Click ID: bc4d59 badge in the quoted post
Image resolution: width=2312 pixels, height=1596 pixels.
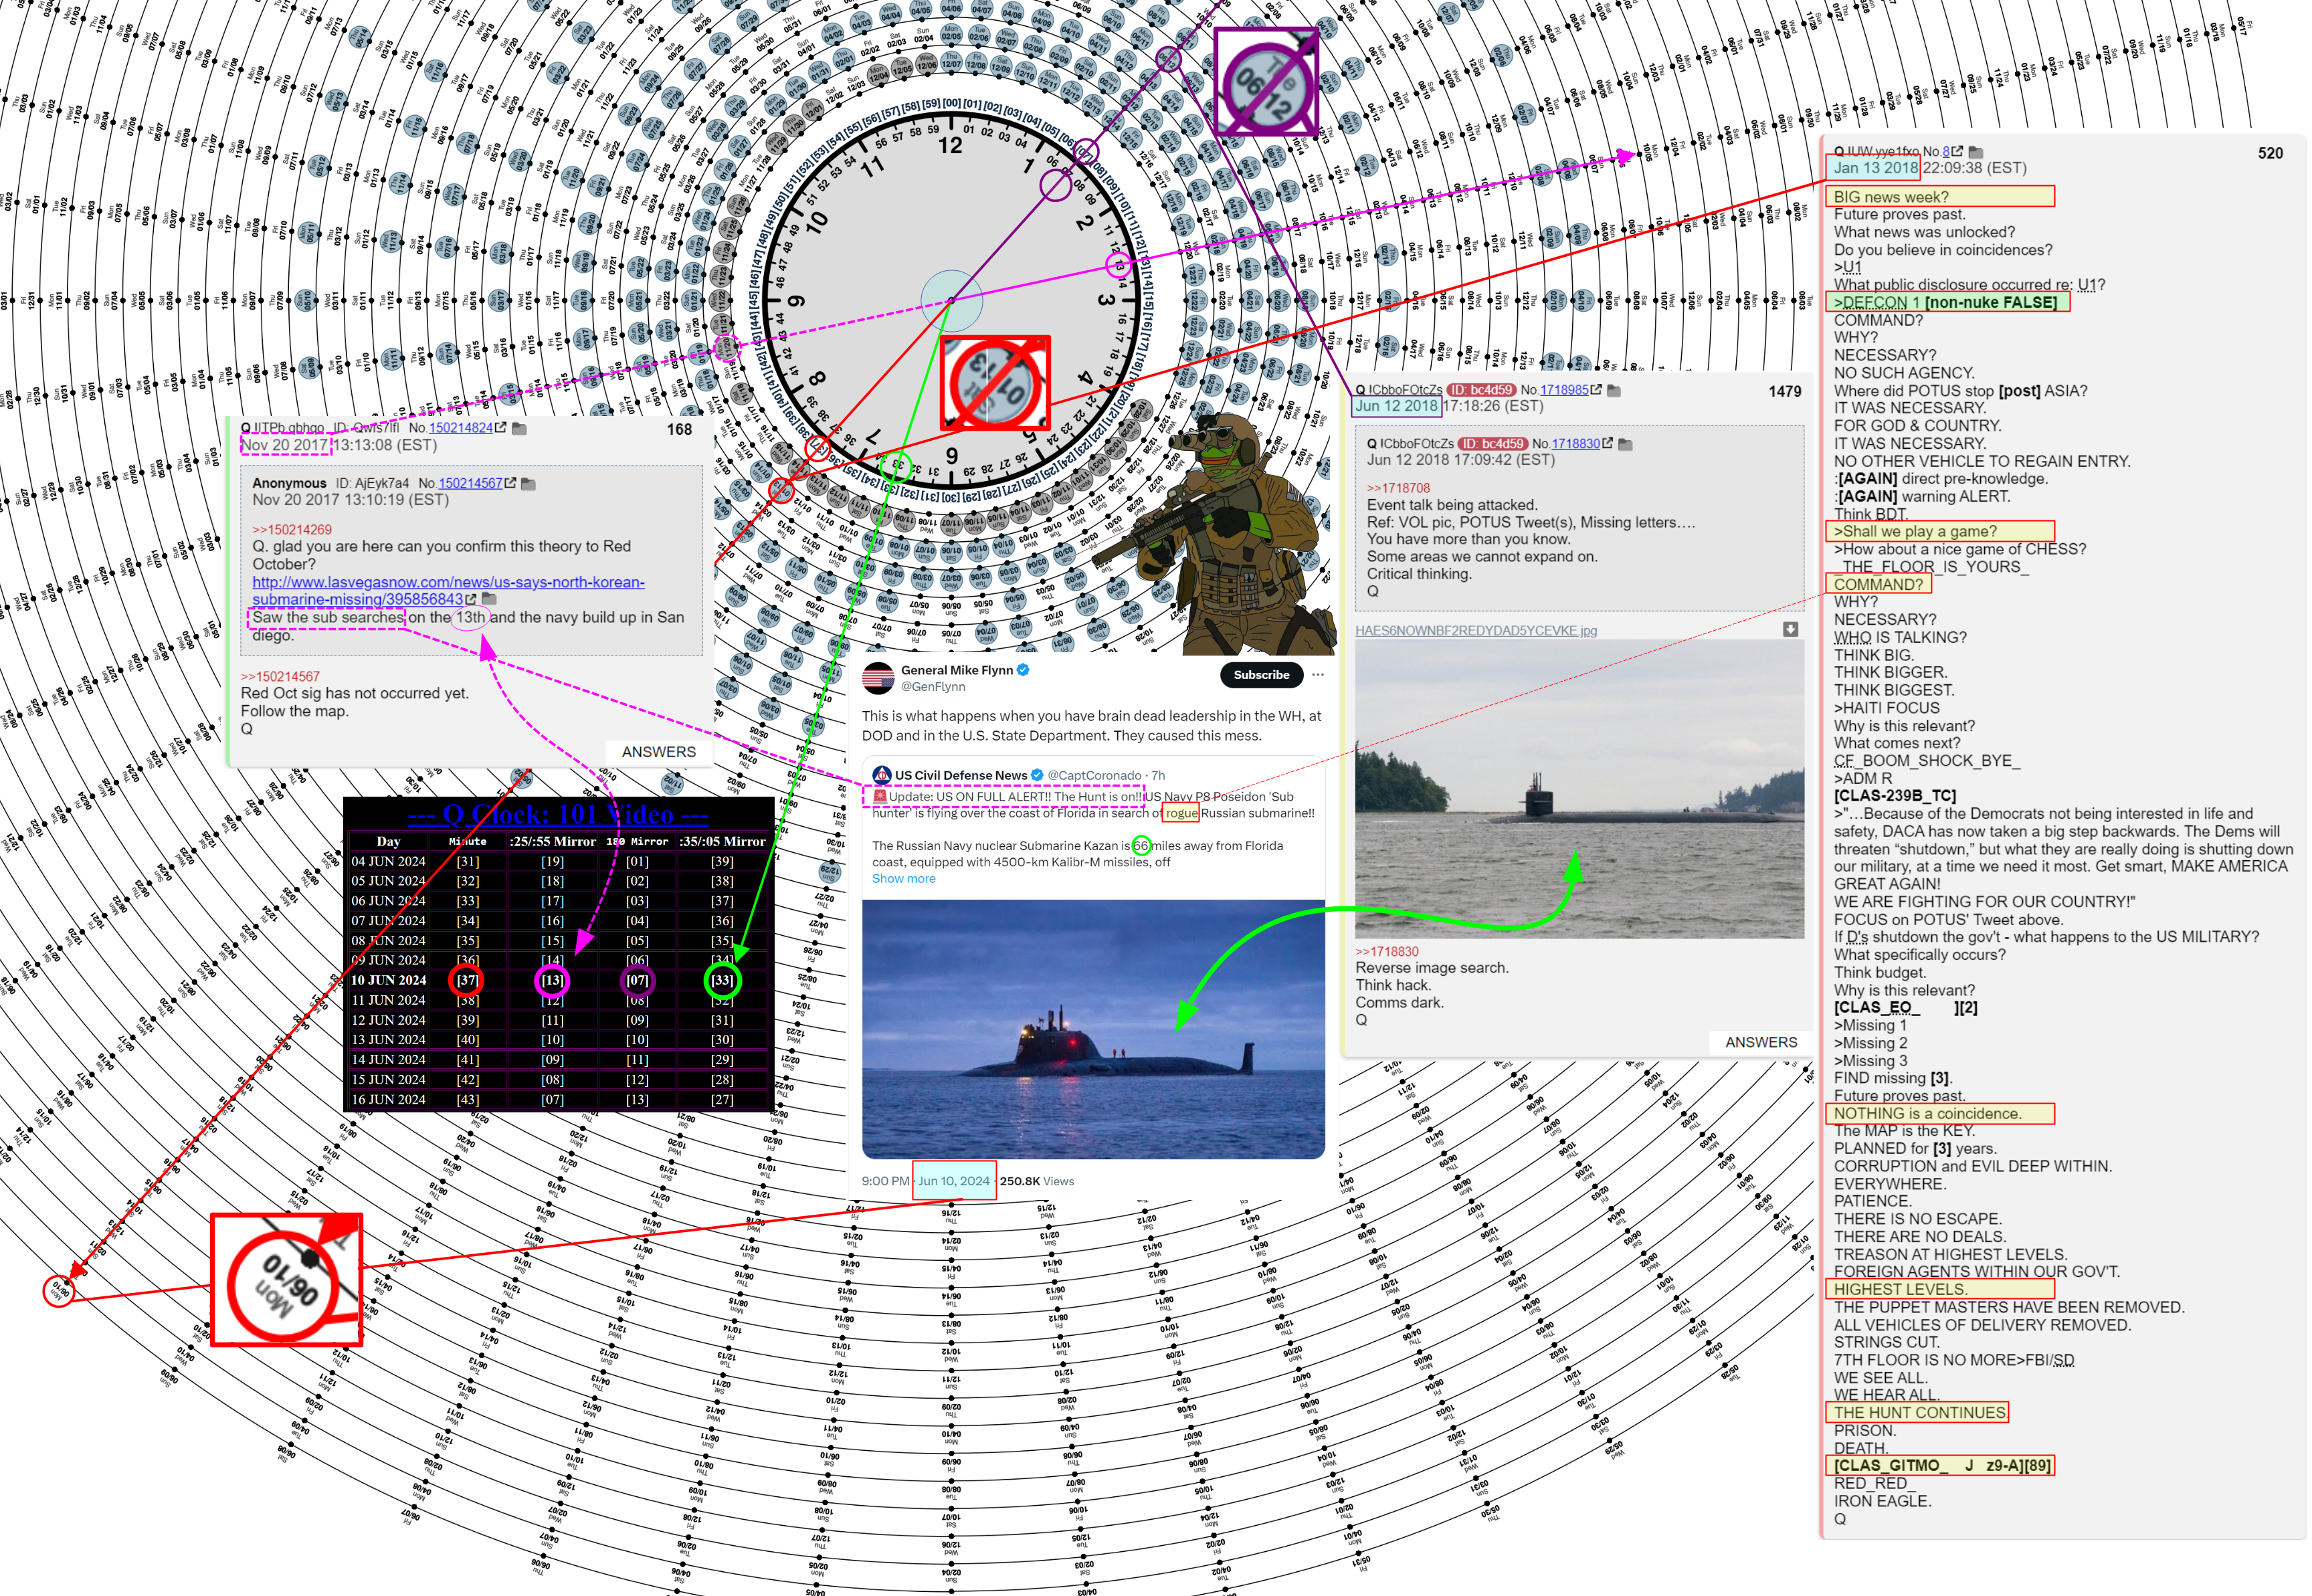point(1492,443)
